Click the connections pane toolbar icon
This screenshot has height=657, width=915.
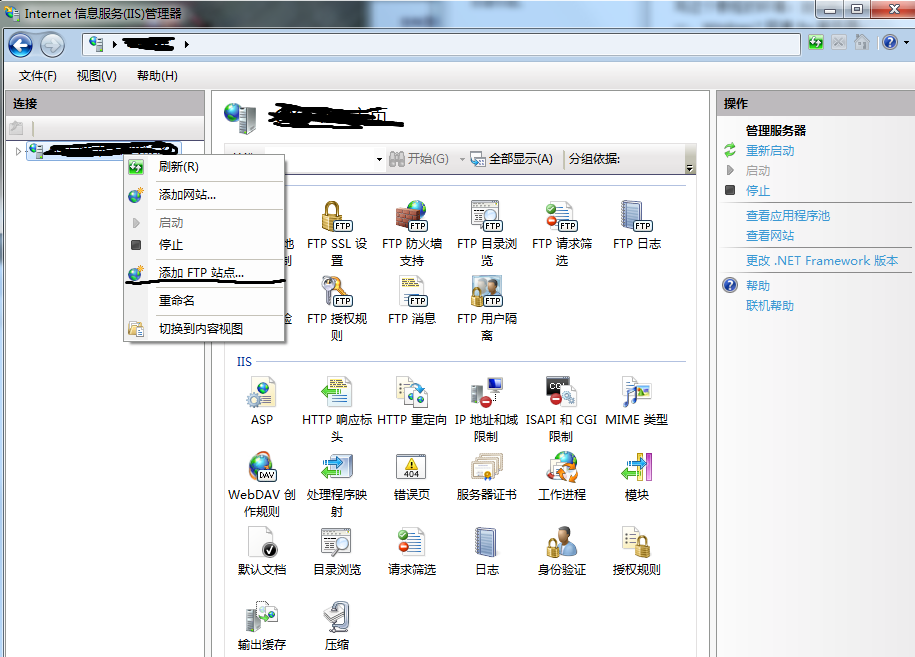coord(16,128)
